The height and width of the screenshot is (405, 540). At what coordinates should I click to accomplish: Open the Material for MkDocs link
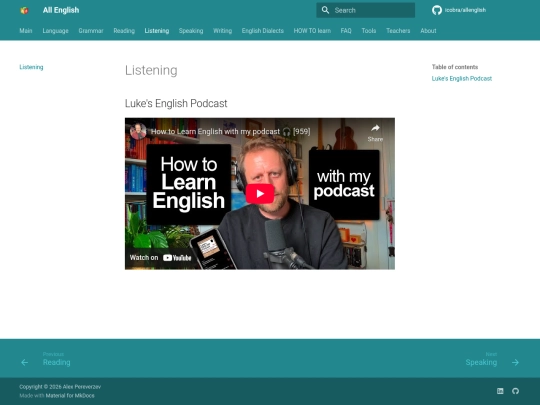(x=70, y=396)
